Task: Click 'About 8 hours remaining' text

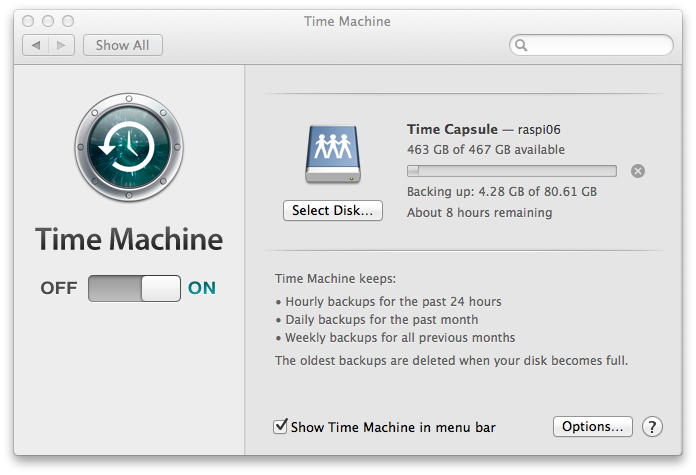Action: click(479, 213)
